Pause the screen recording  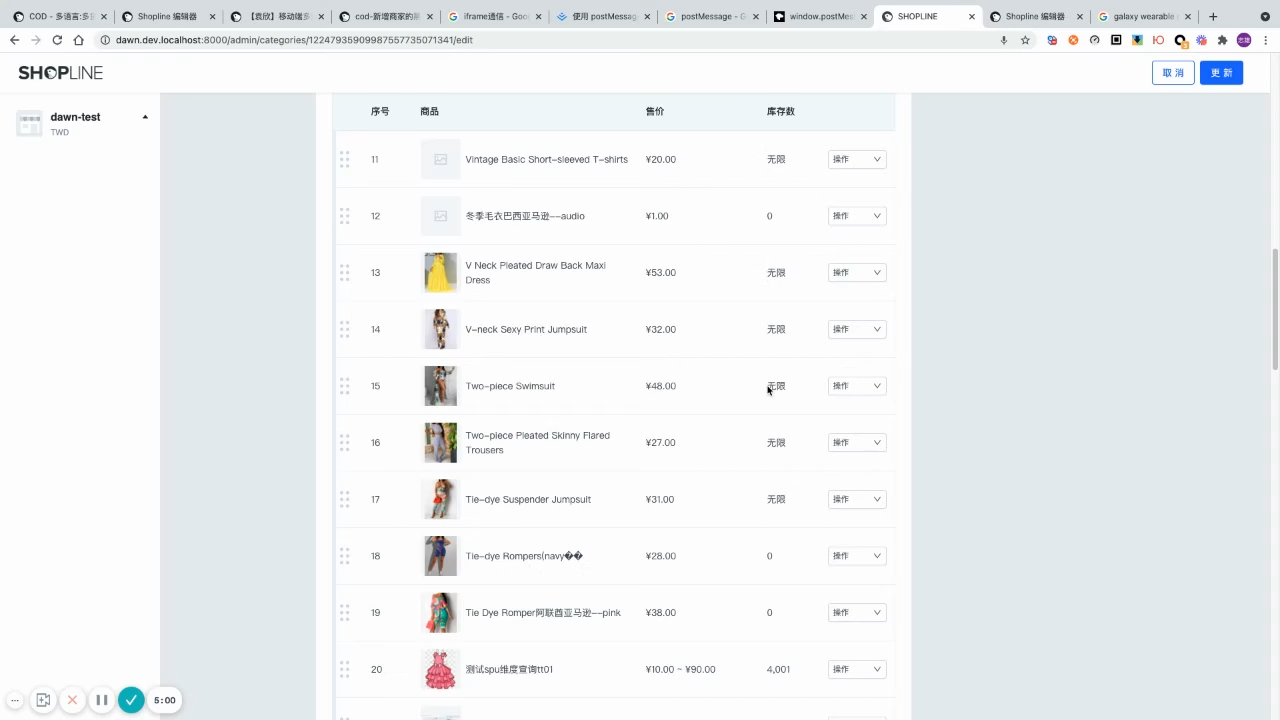pos(101,700)
